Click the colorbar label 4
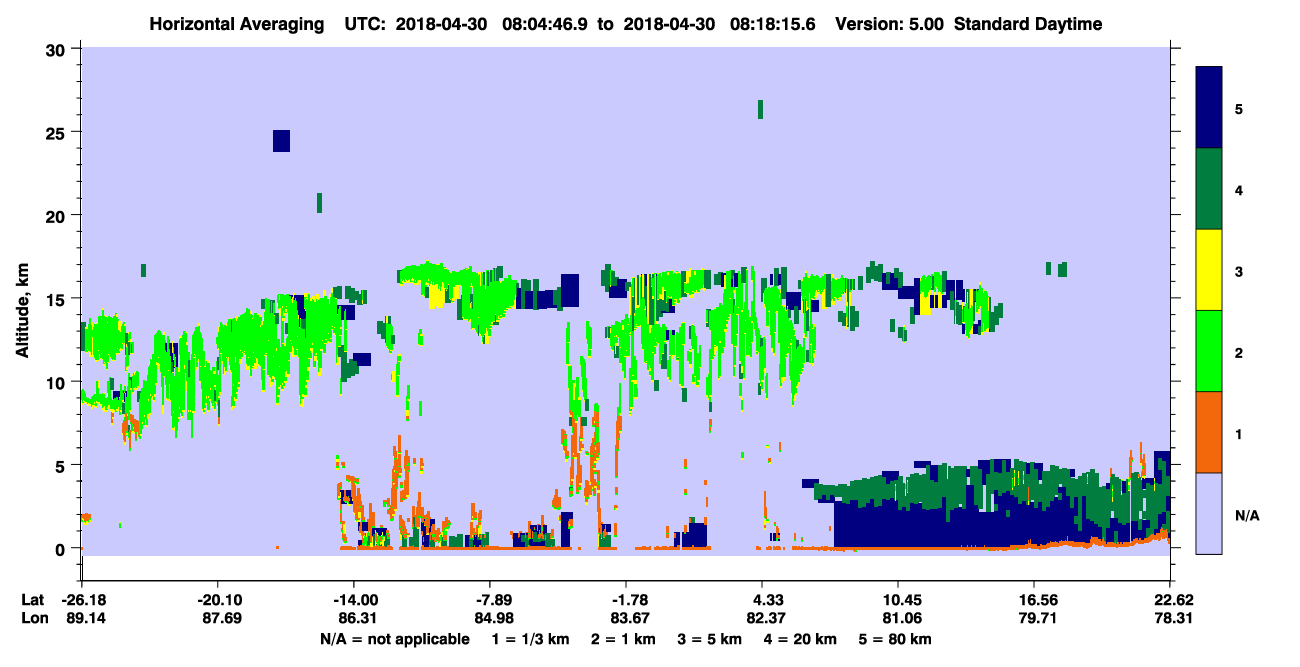This screenshot has width=1300, height=667. point(1239,190)
